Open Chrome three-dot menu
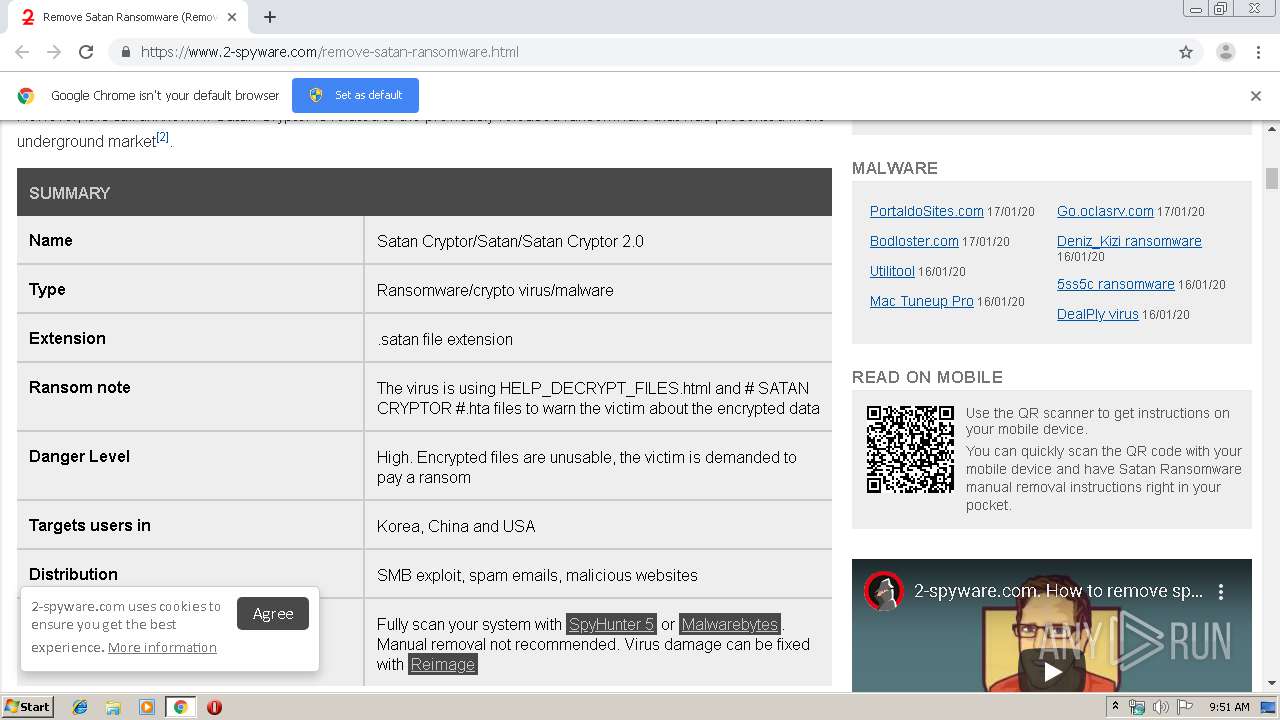 tap(1258, 52)
